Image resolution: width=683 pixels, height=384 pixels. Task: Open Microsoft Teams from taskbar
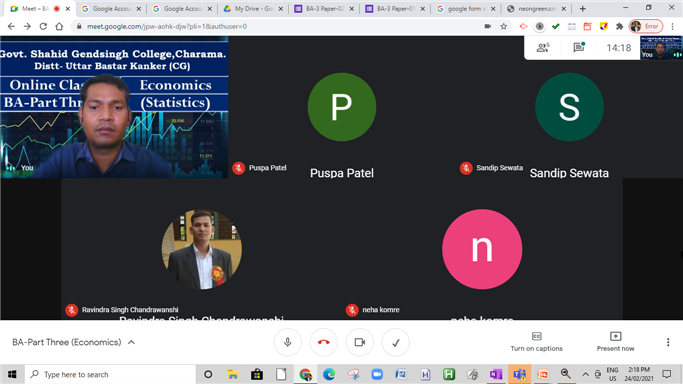520,374
